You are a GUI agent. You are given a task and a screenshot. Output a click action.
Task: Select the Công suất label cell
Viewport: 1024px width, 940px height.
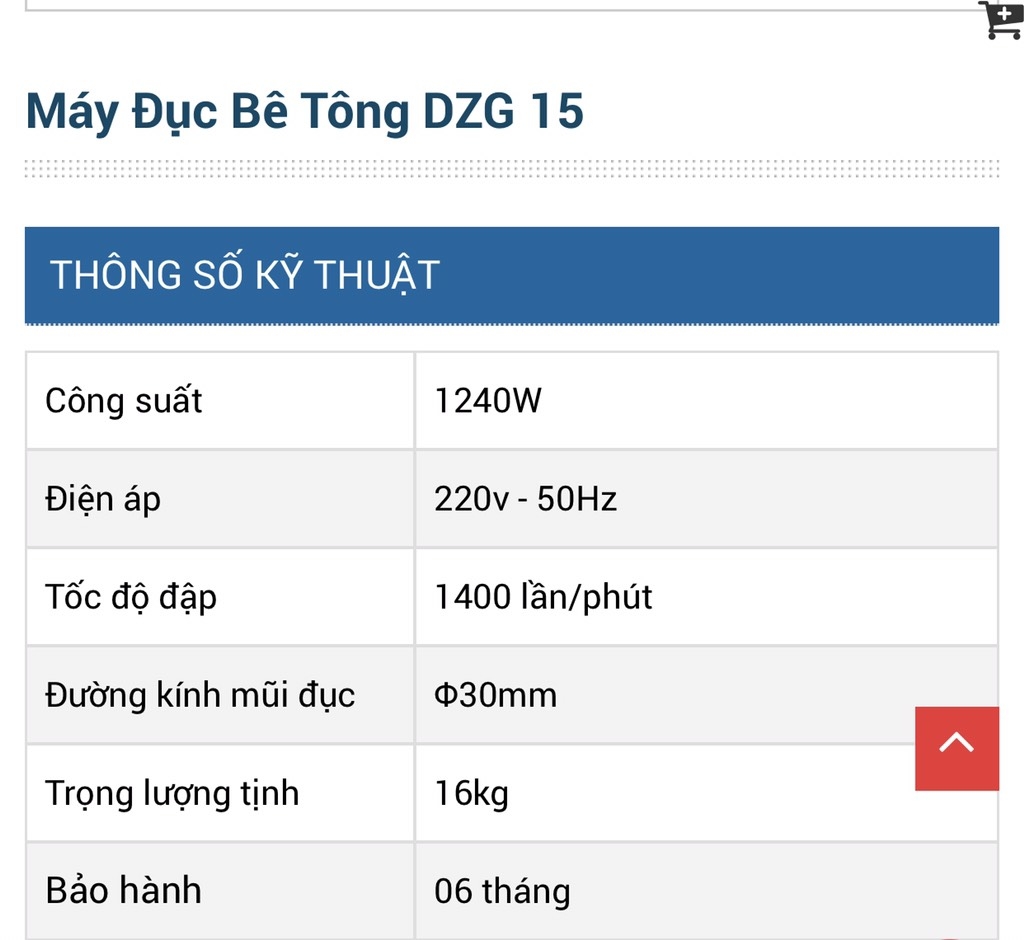[x=220, y=400]
